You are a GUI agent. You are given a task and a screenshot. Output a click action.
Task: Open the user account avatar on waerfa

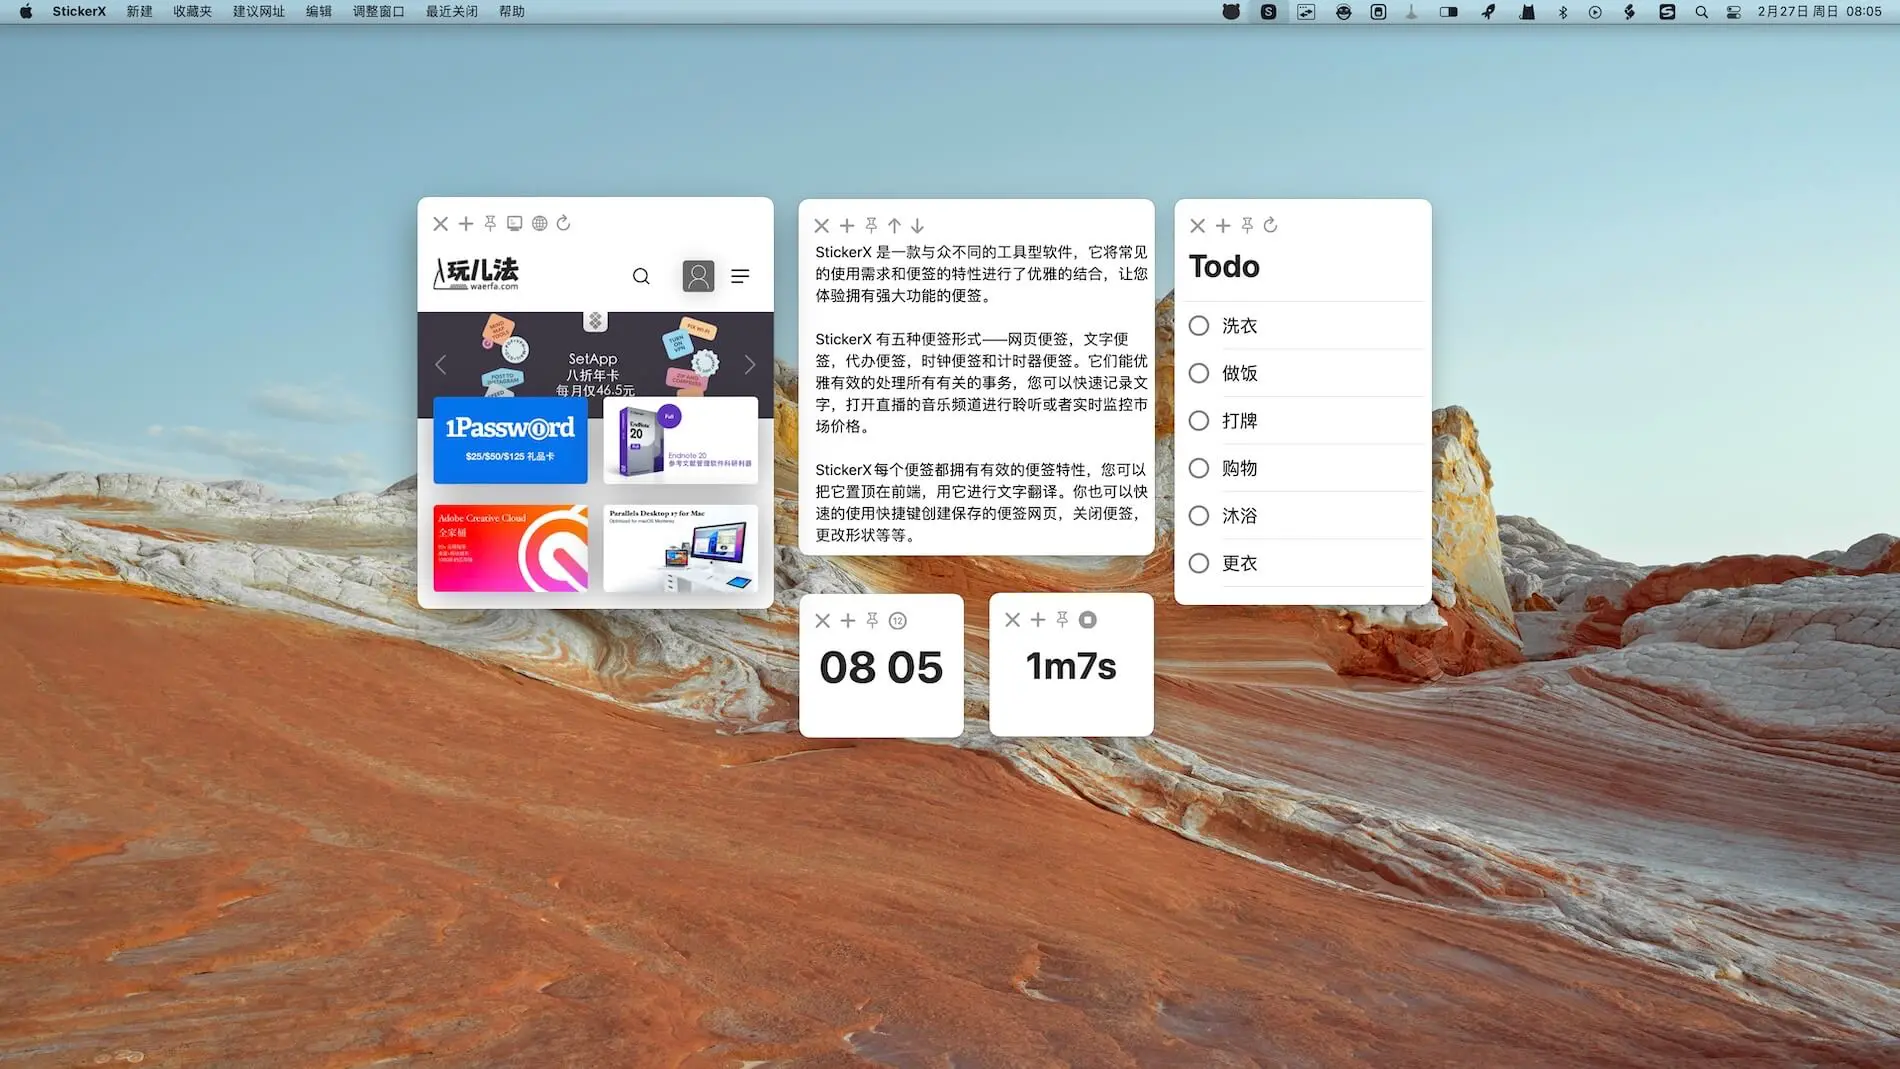tap(698, 275)
